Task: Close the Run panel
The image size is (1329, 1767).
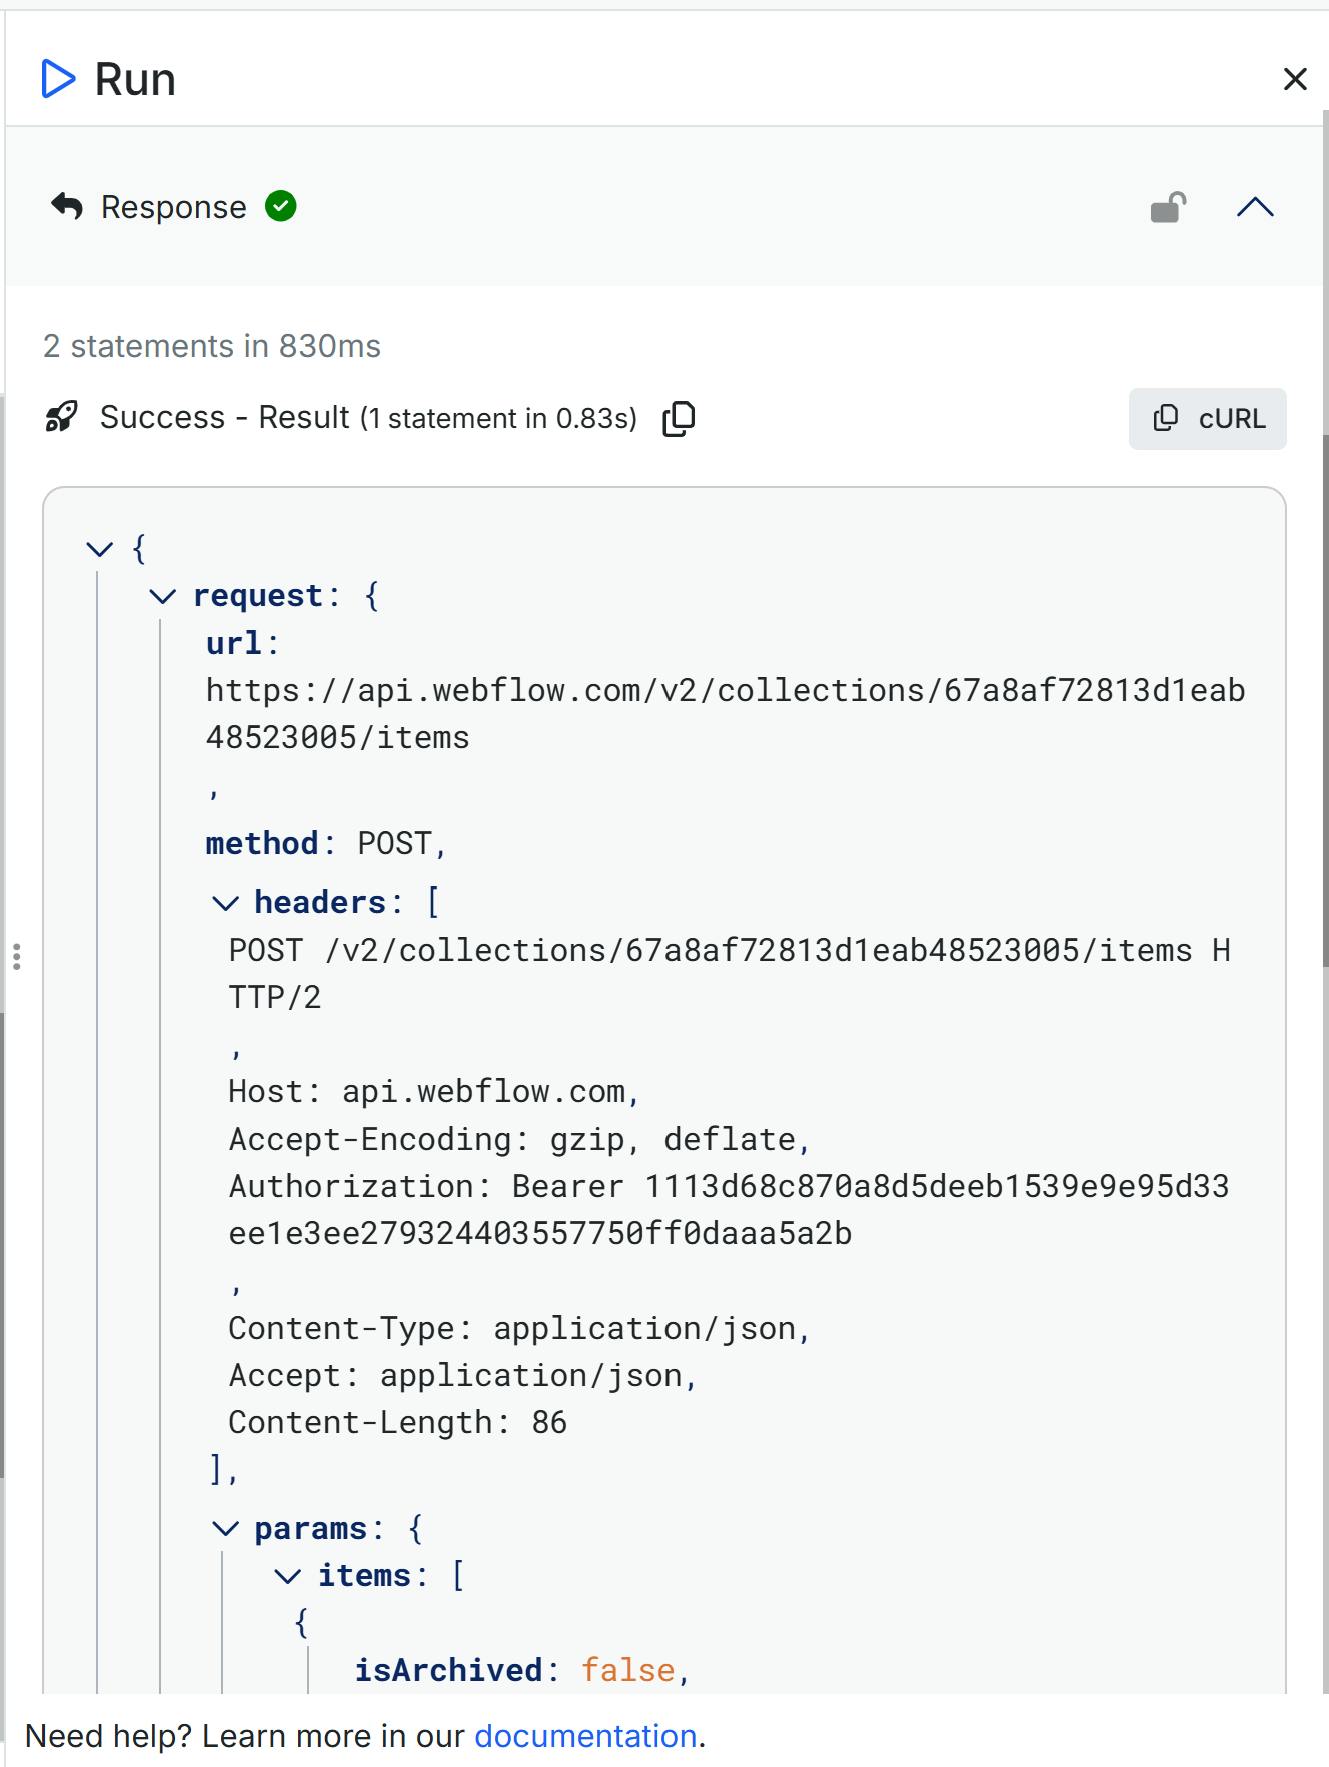Action: coord(1295,79)
